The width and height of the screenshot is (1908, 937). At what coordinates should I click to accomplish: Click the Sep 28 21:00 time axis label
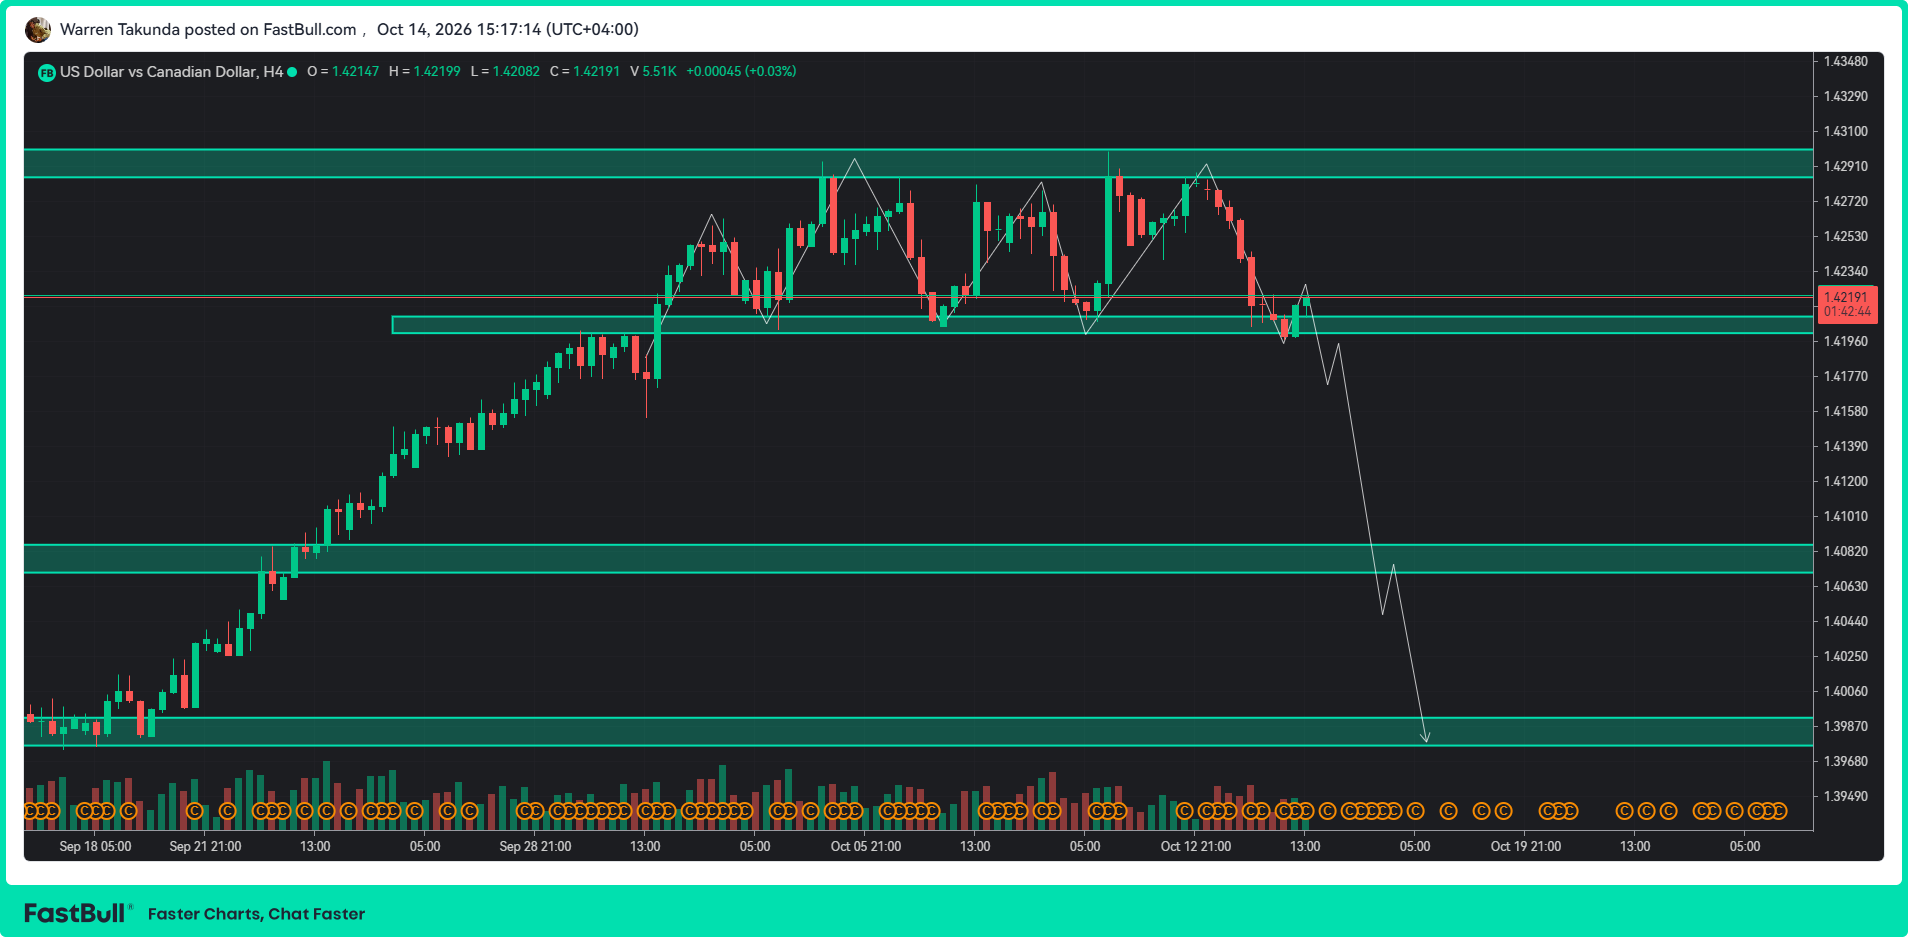[535, 846]
